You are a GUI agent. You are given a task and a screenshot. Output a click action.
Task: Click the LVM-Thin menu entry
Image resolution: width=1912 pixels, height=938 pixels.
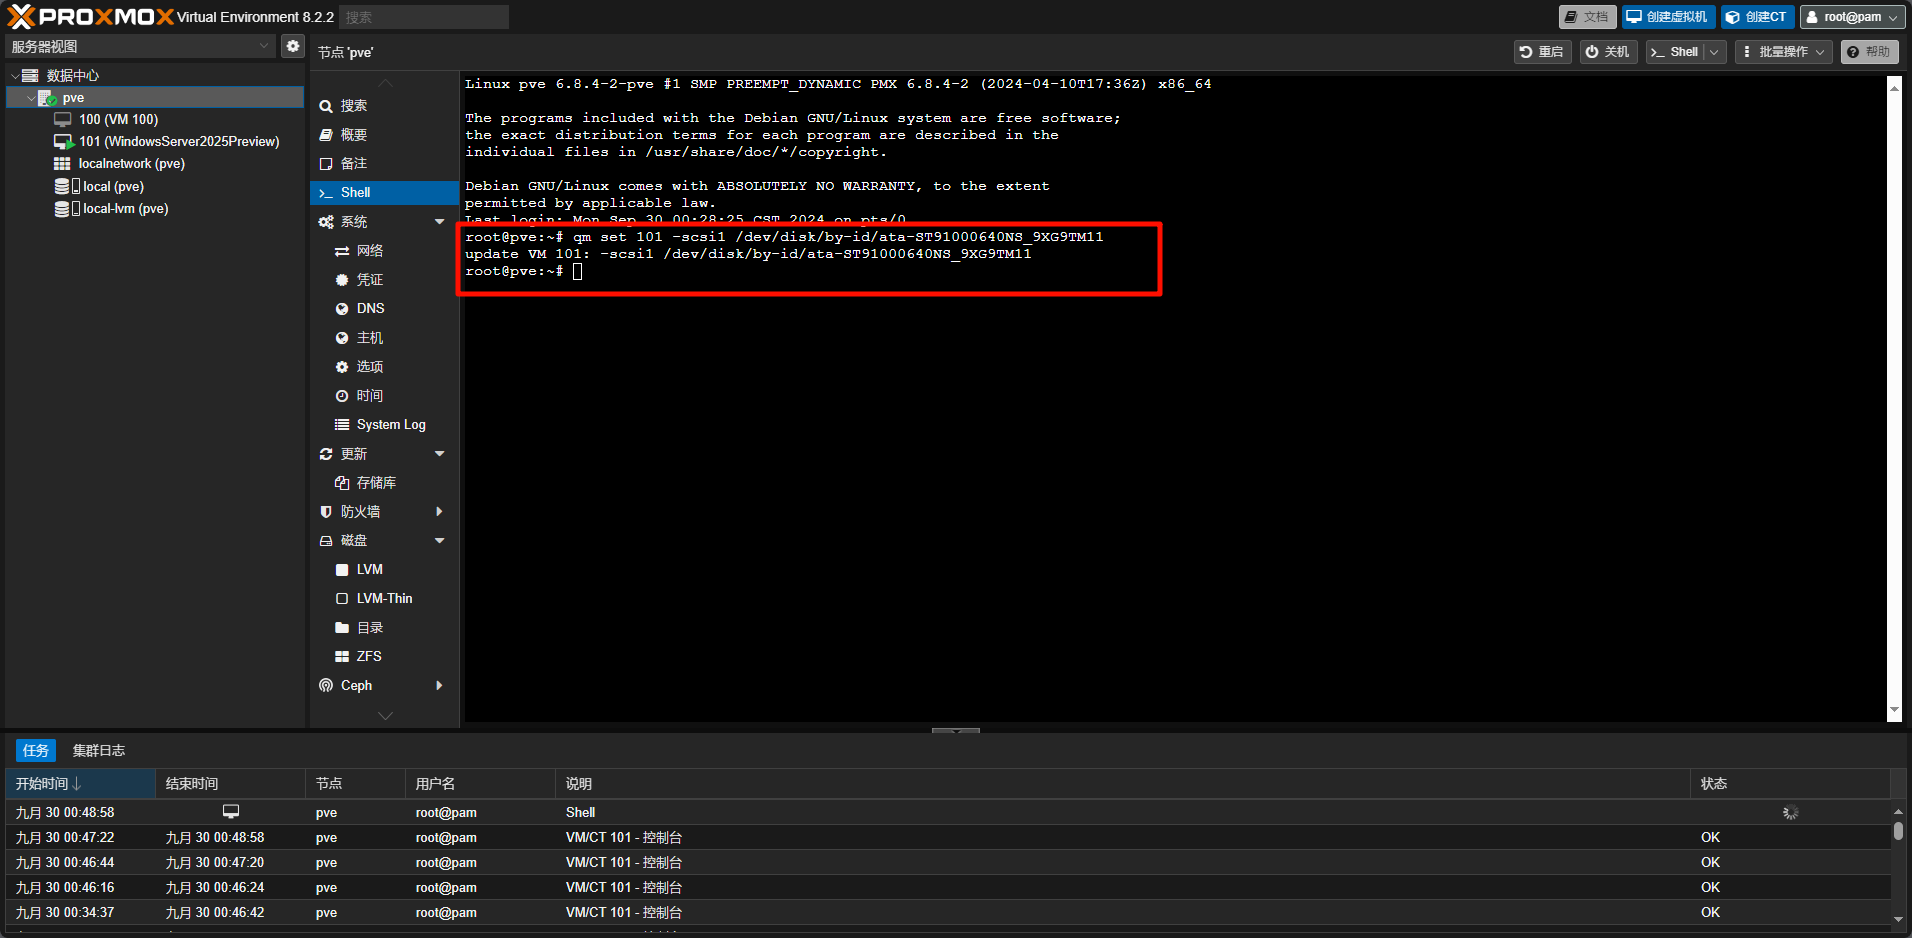[384, 599]
